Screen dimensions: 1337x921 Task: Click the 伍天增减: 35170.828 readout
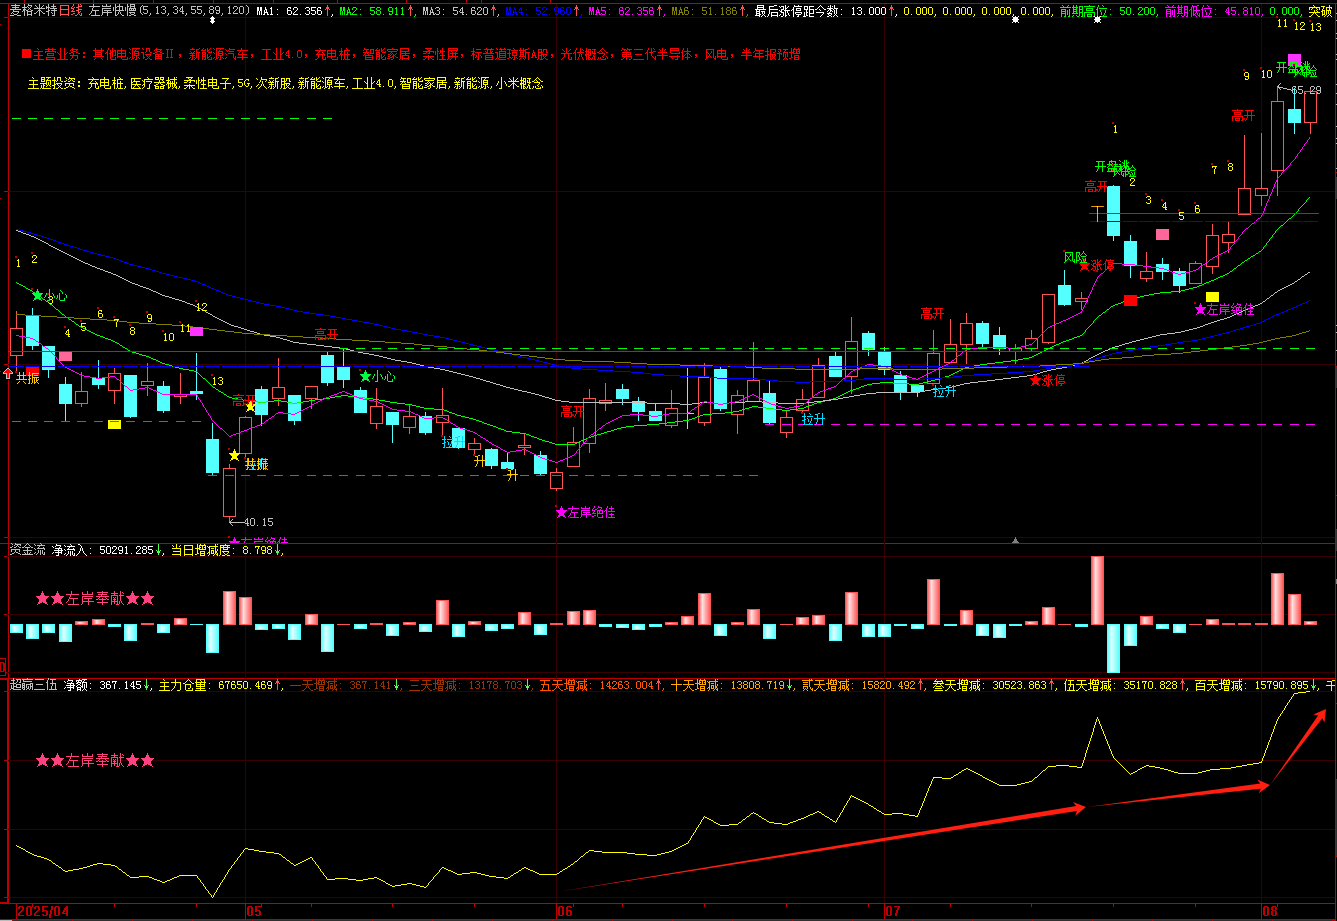(x=1126, y=686)
